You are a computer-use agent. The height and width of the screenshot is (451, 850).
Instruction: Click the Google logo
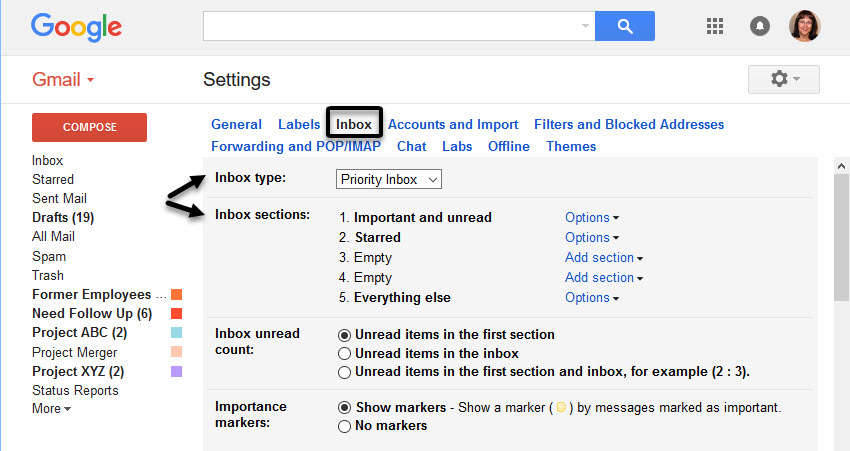(76, 27)
